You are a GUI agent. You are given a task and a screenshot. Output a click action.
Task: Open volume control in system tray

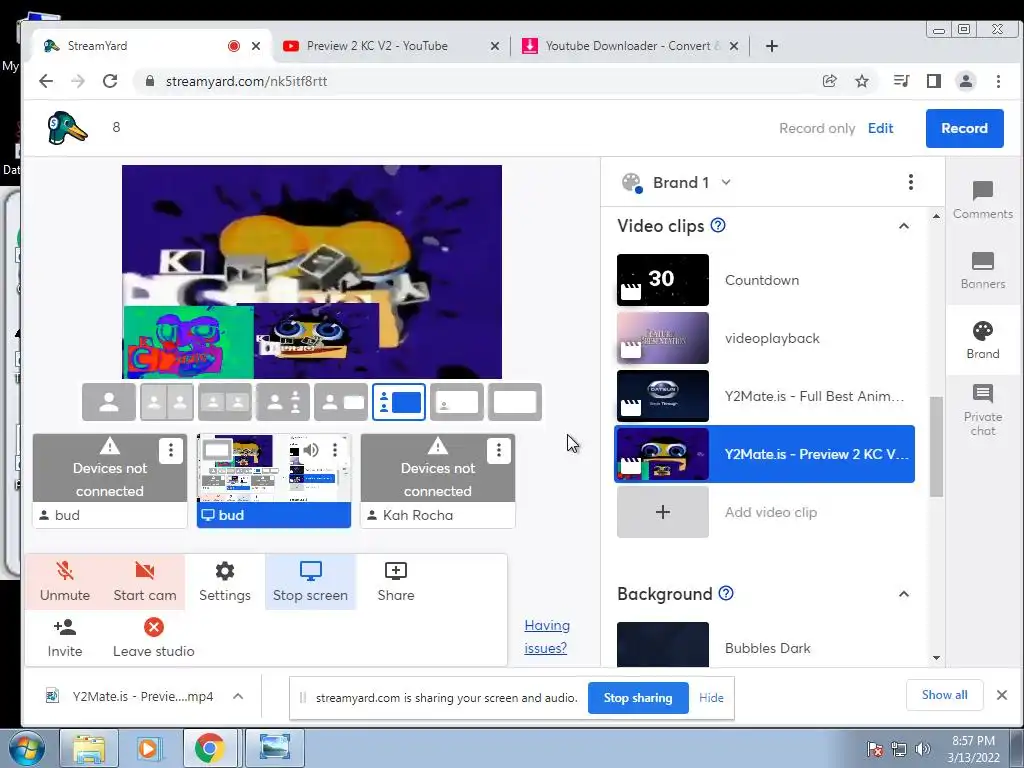tap(923, 748)
